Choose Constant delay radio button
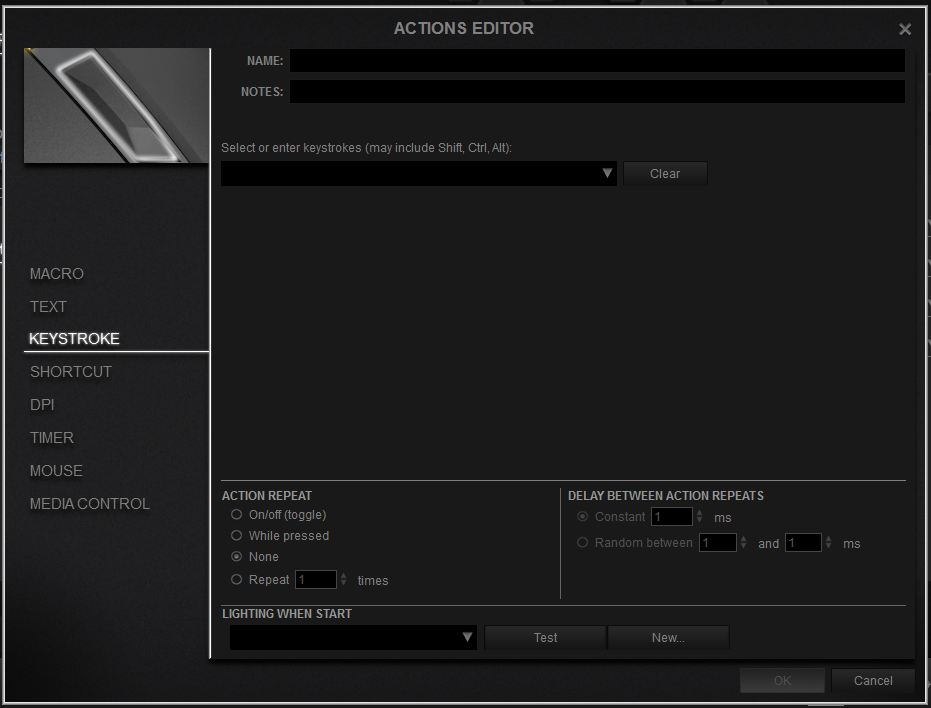The image size is (931, 708). point(582,517)
